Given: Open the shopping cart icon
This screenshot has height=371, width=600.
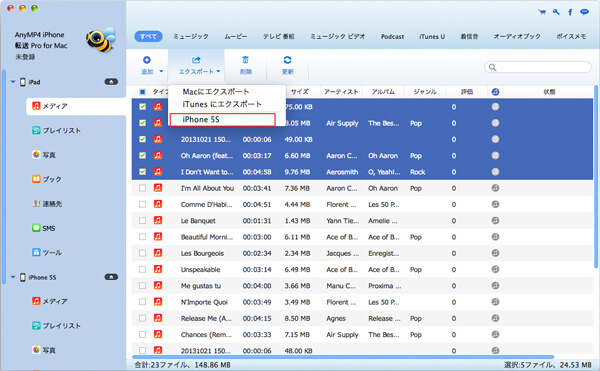Looking at the screenshot, I should pos(542,12).
